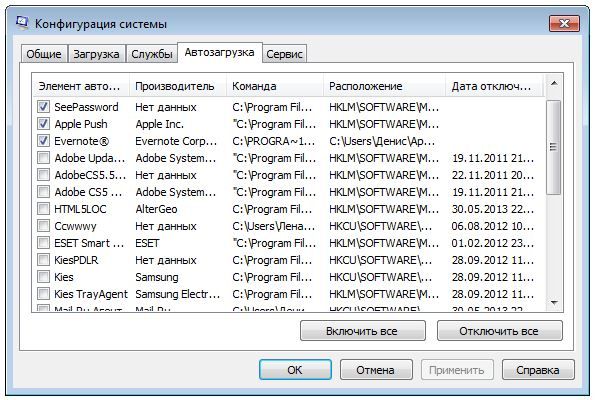Enable the HTML5LOC startup checkbox

[43, 209]
